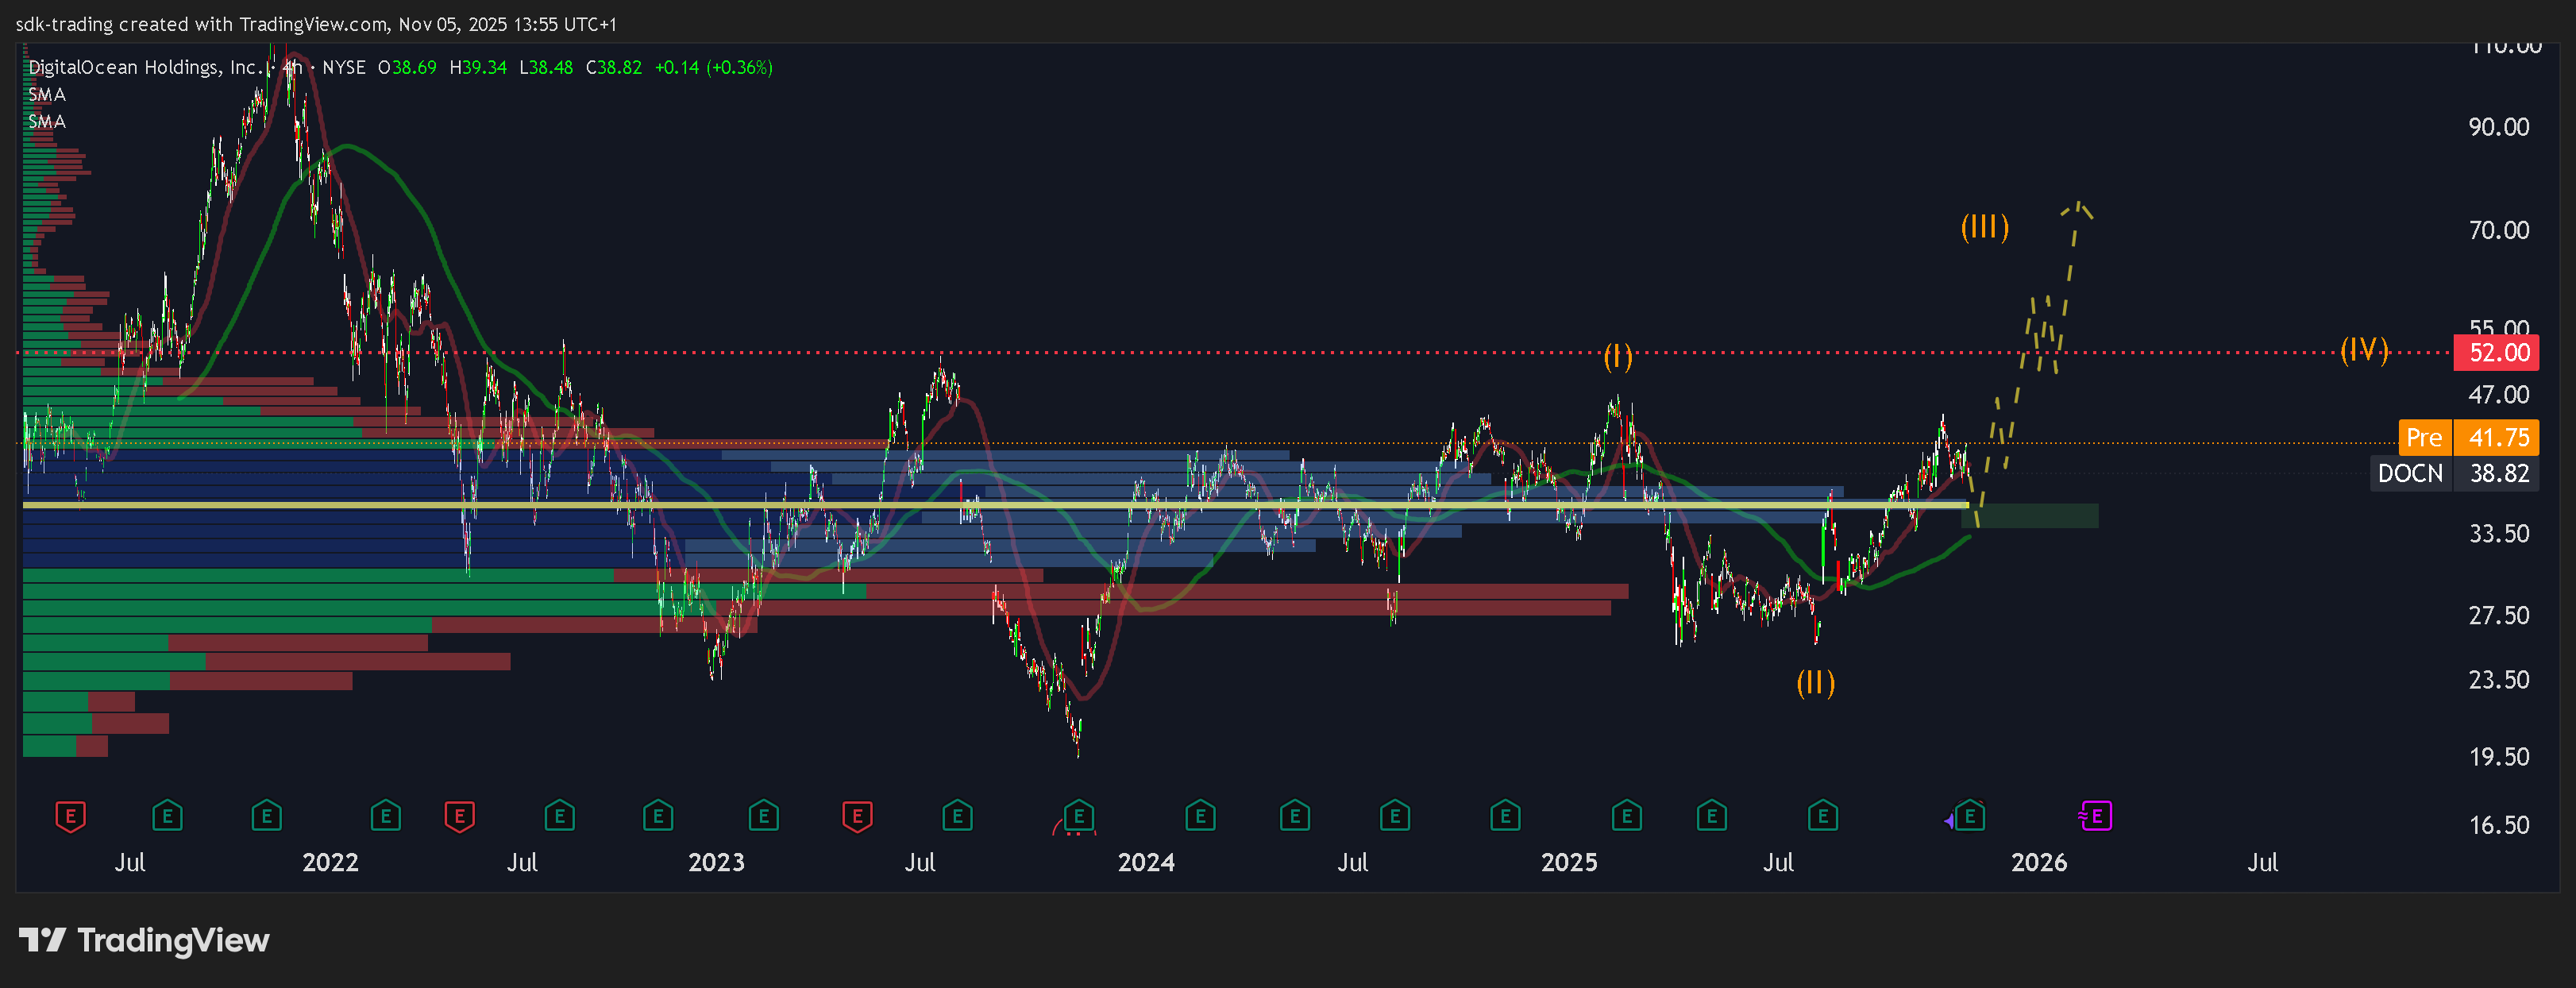
Task: Select the earnings marker with the purple arrow
Action: (x=1969, y=817)
